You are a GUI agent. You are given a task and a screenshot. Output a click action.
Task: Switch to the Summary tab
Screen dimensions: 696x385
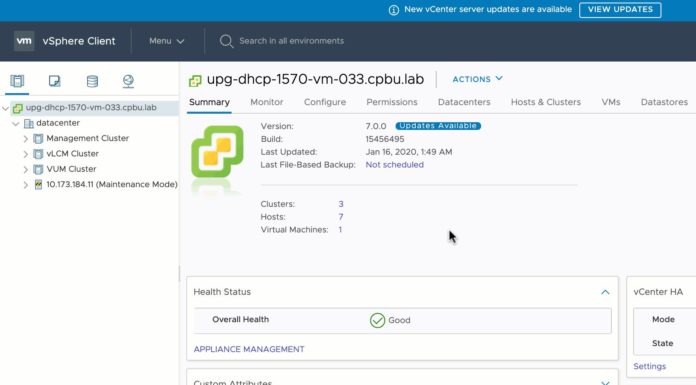point(209,102)
